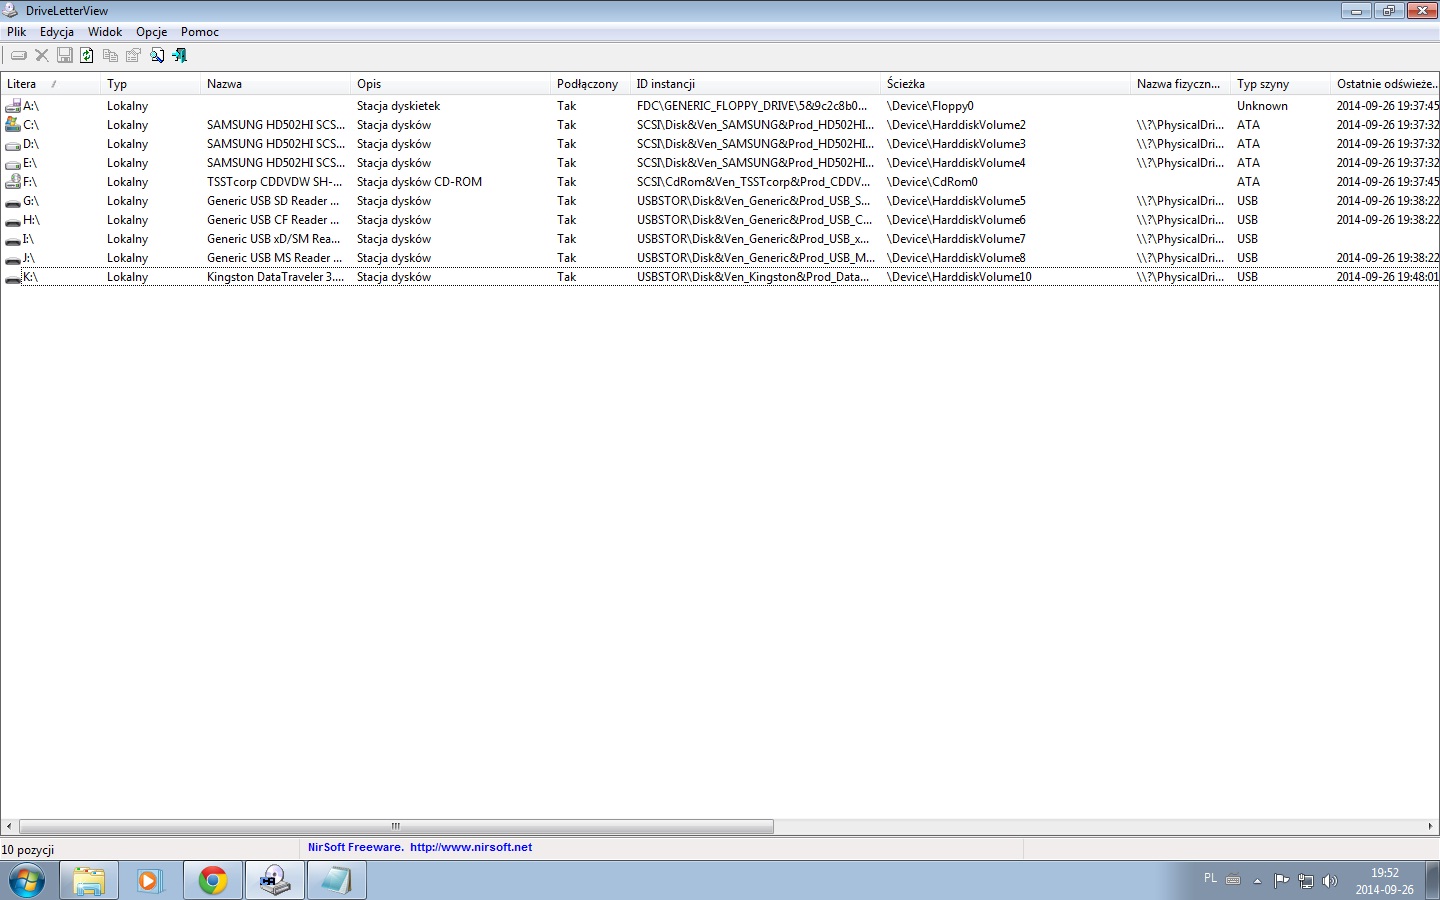The width and height of the screenshot is (1440, 900).
Task: Open the http://www.nirsoft.net link
Action: click(x=471, y=847)
